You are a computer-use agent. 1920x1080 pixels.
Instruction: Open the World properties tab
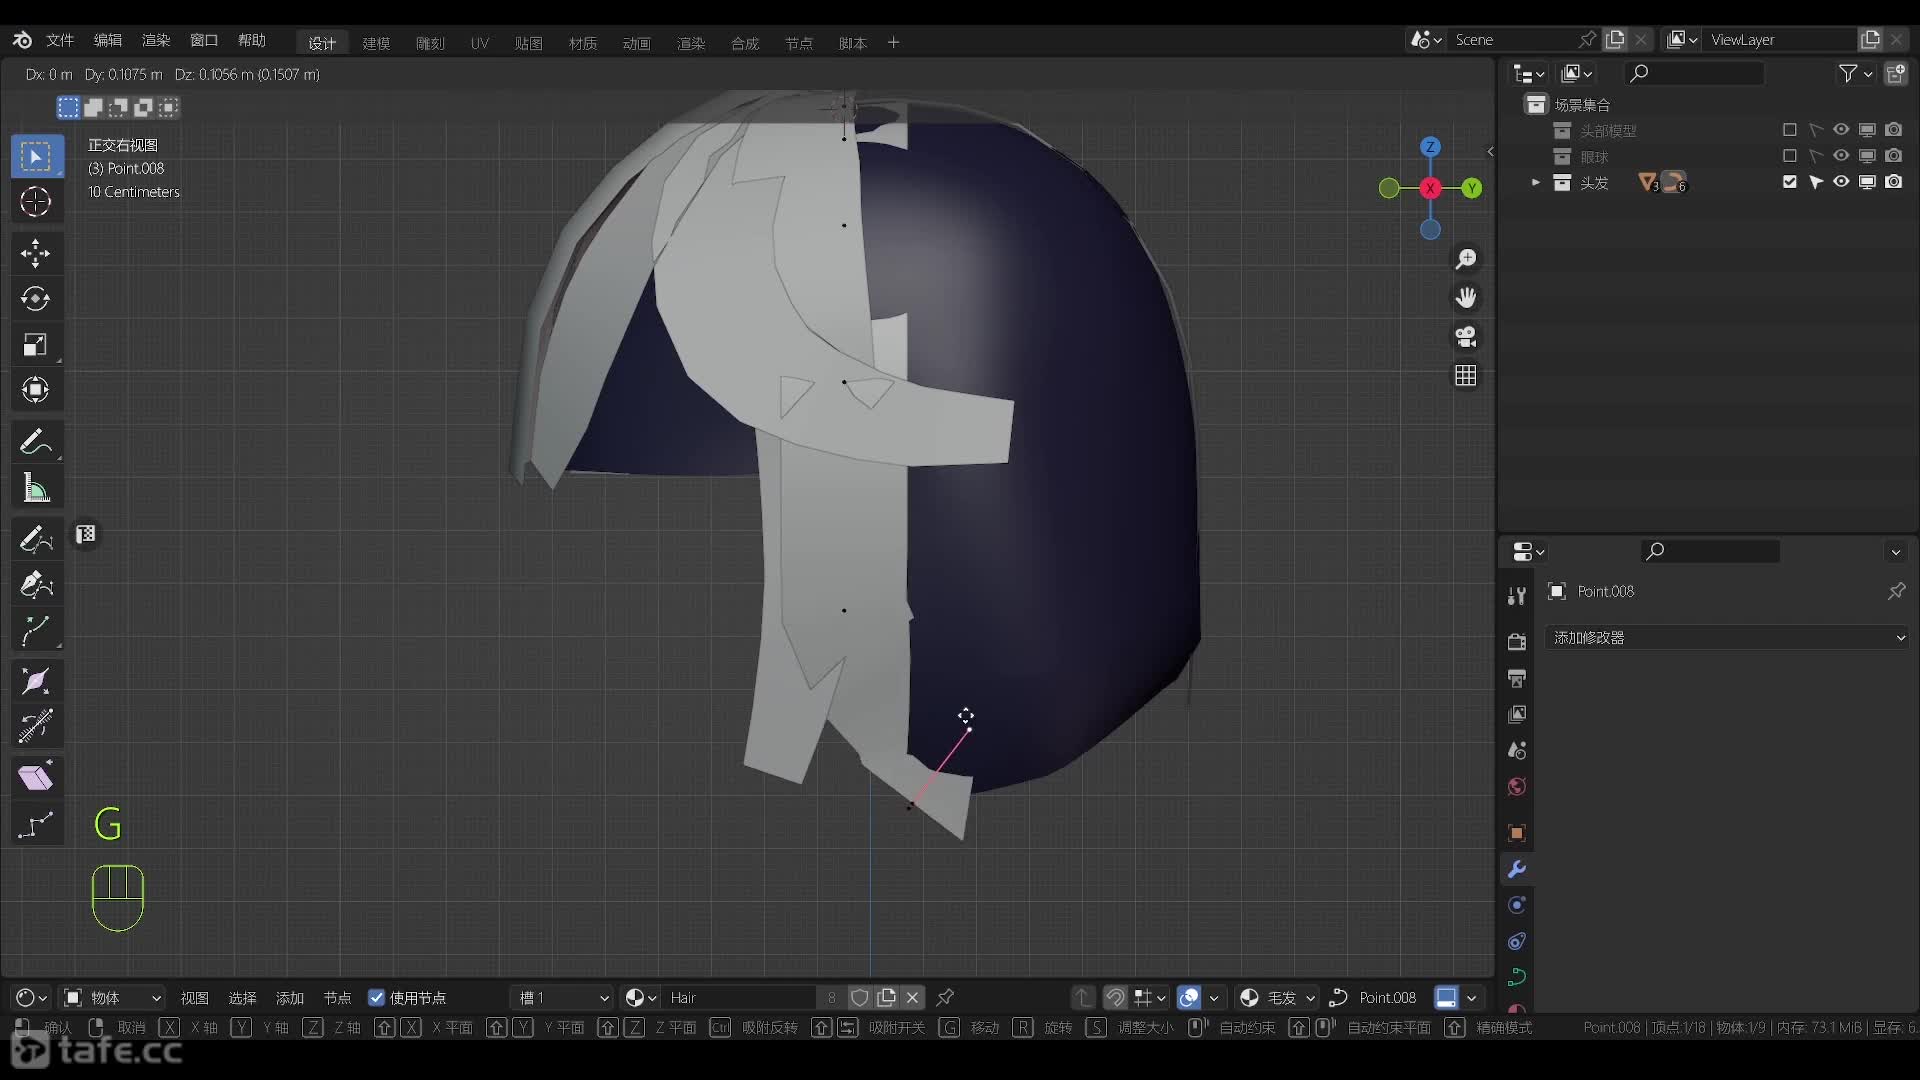(x=1517, y=787)
